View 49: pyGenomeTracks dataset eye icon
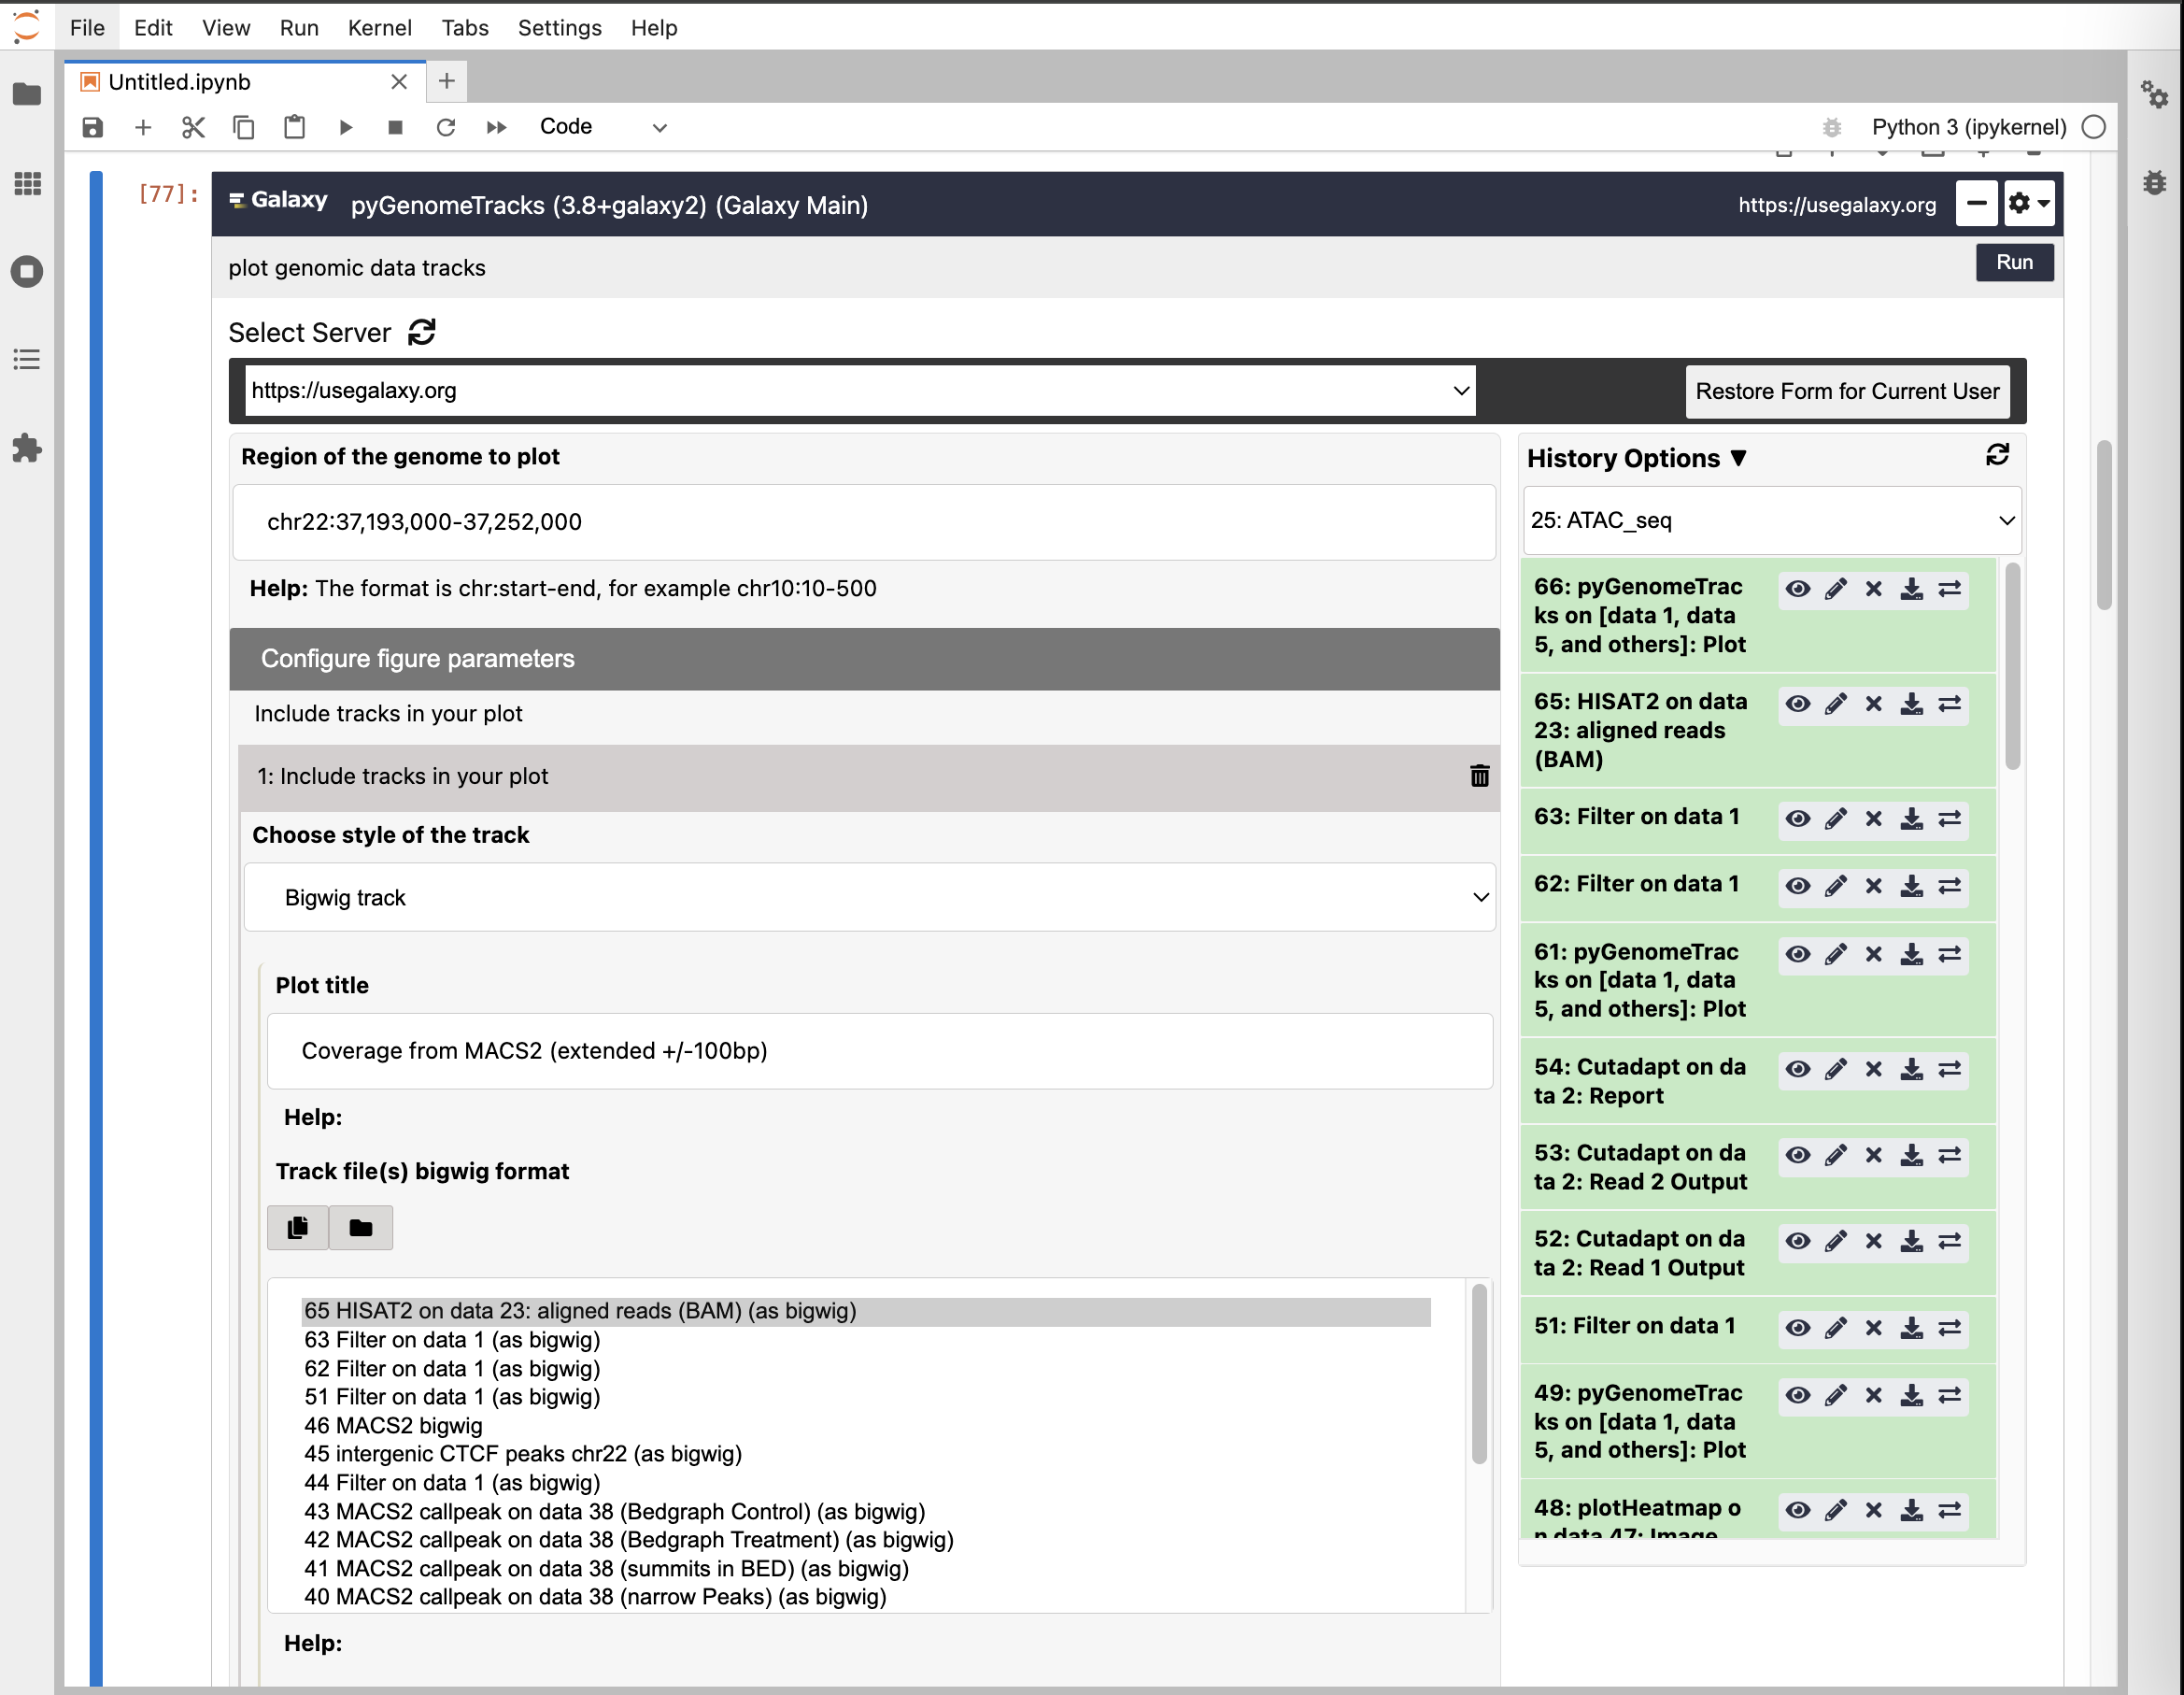The width and height of the screenshot is (2184, 1695). click(1797, 1395)
